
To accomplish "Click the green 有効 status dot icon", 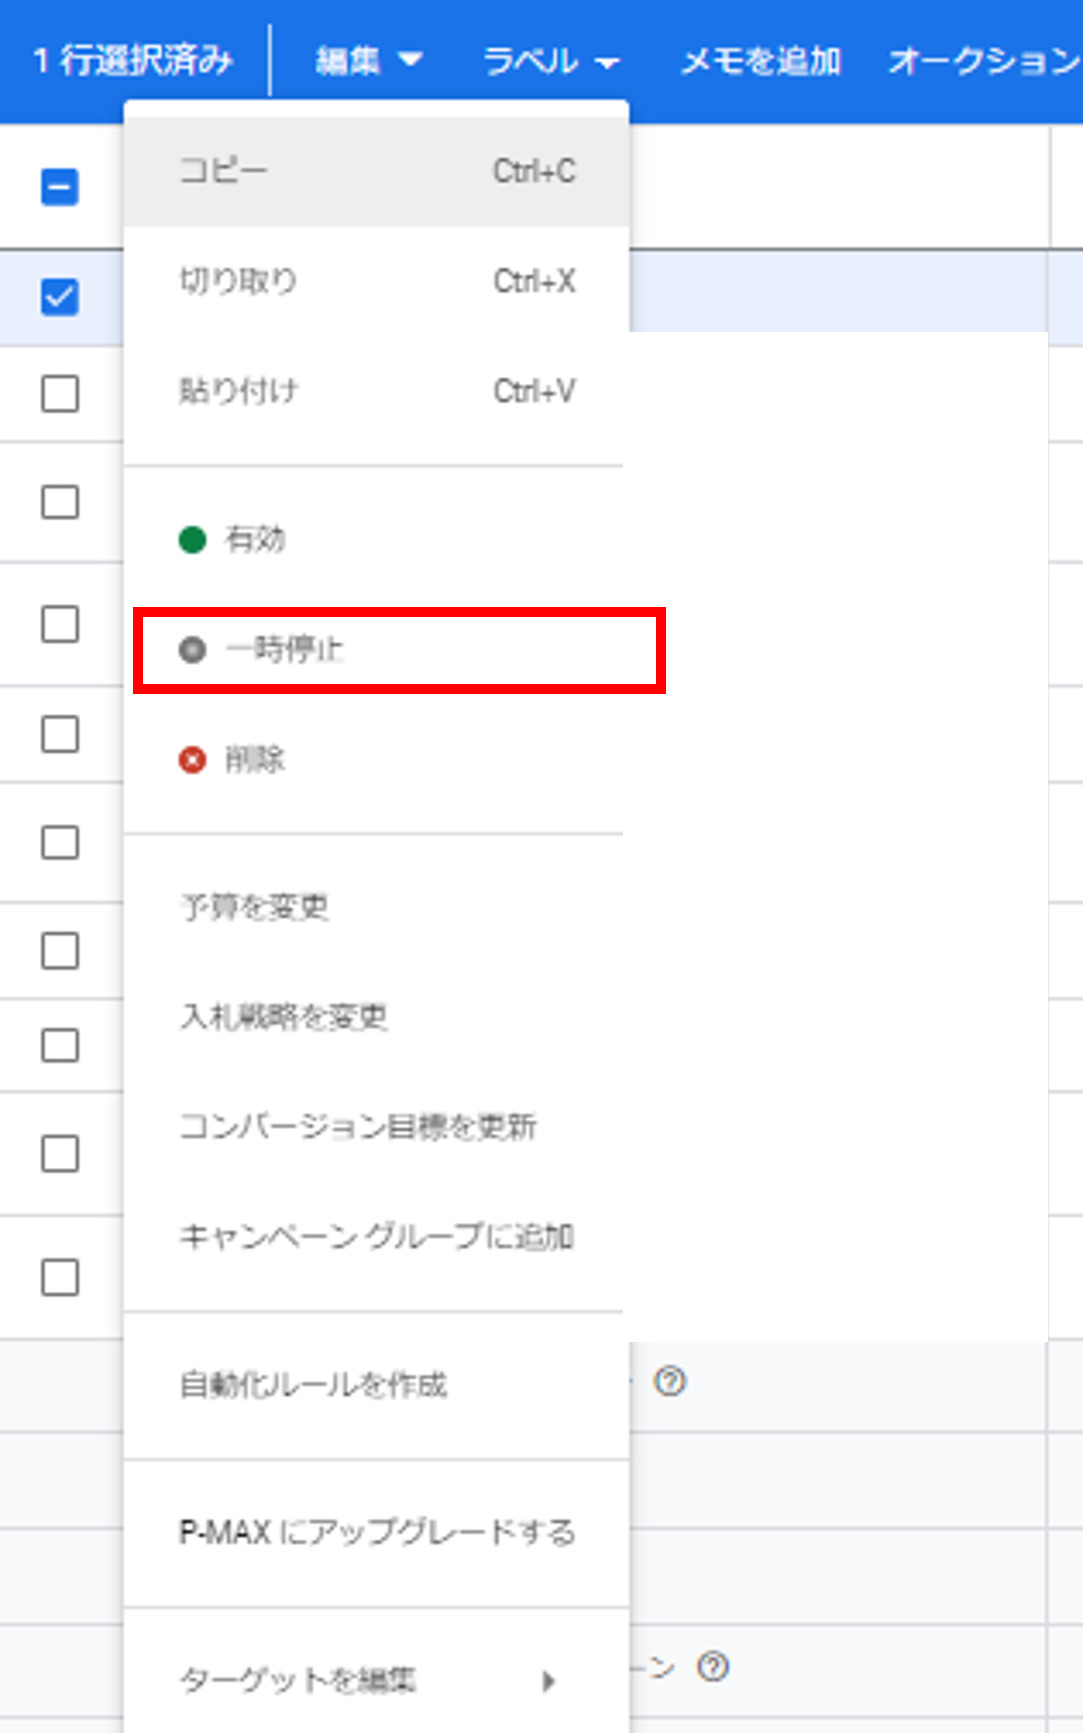I will [x=192, y=540].
